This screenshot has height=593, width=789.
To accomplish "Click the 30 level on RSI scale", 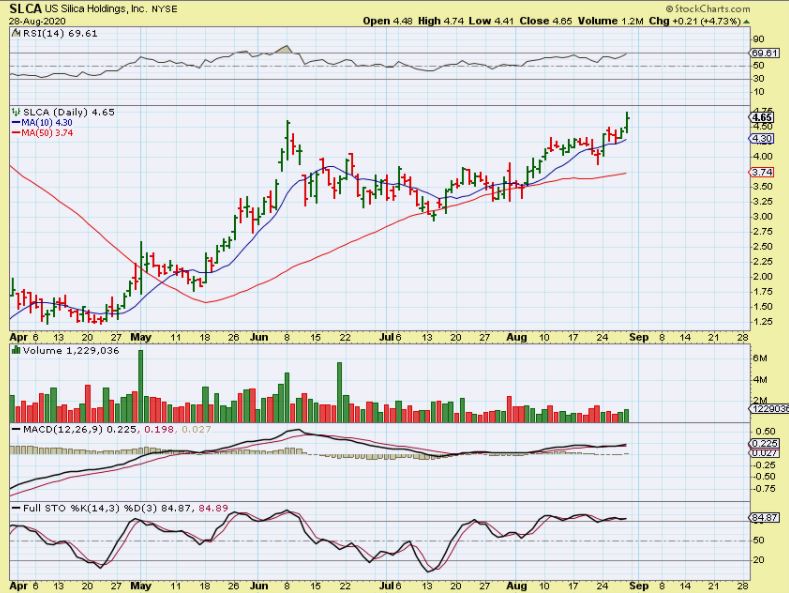I will pyautogui.click(x=759, y=79).
